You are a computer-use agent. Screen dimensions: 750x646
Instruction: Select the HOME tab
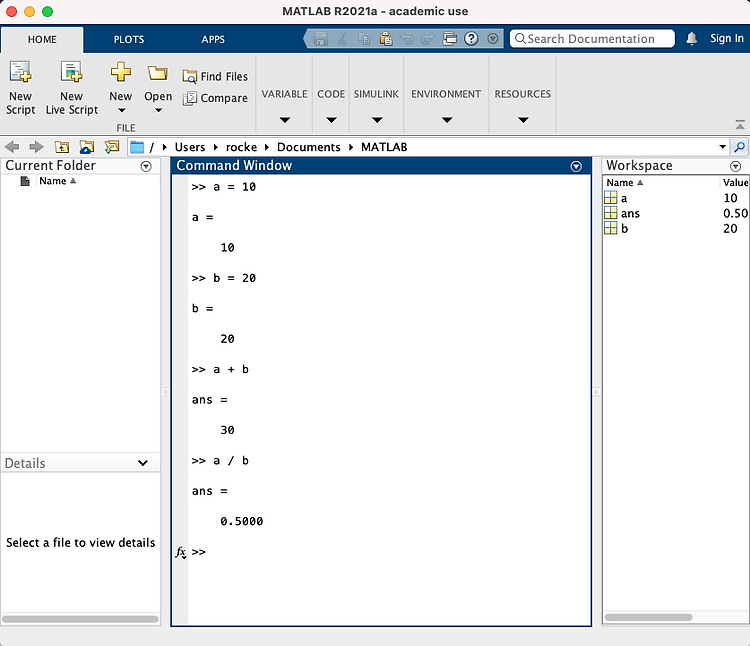(42, 39)
